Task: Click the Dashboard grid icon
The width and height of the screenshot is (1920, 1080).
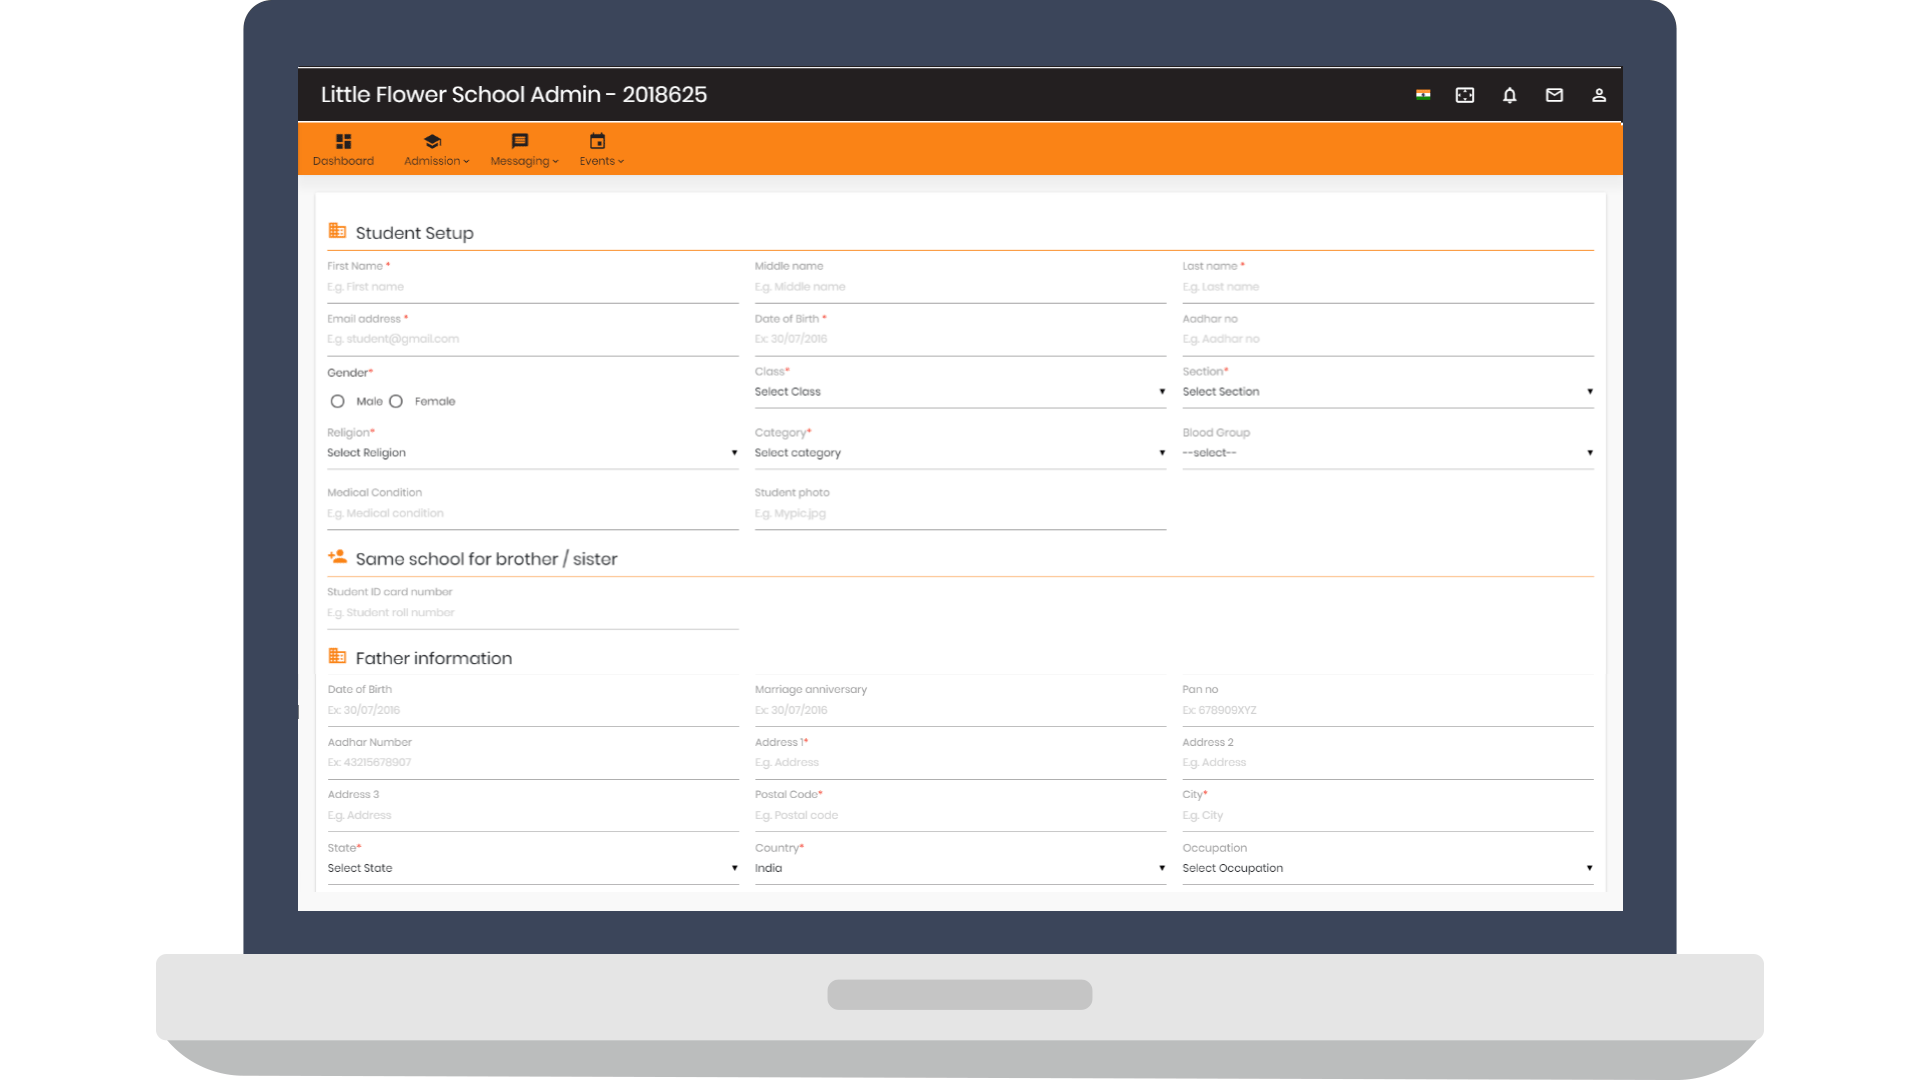Action: coord(343,142)
